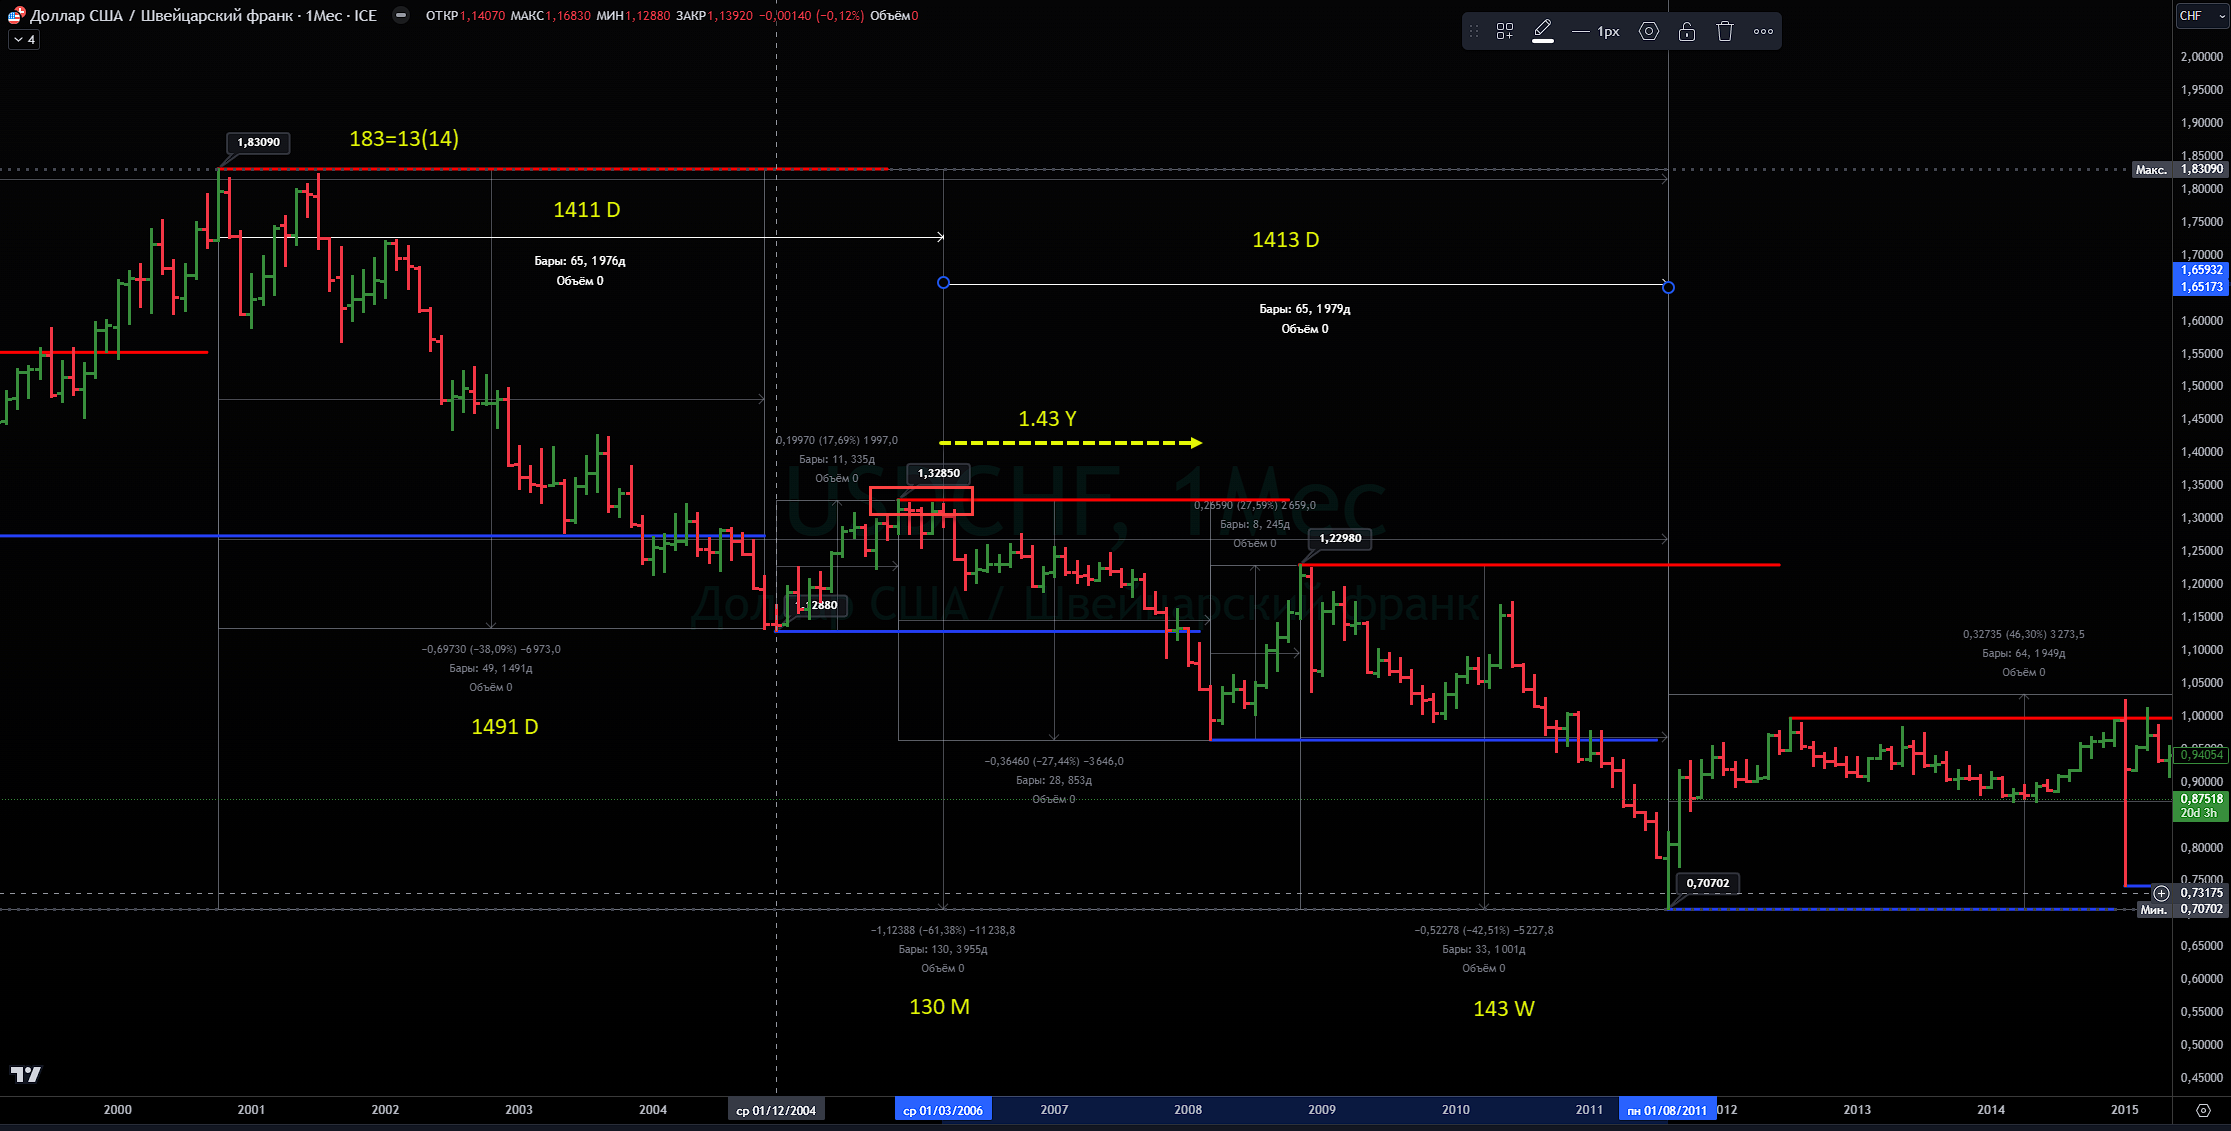Screen dimensions: 2231x1131
Task: Click year 2009 on time axis
Action: 1322,1110
